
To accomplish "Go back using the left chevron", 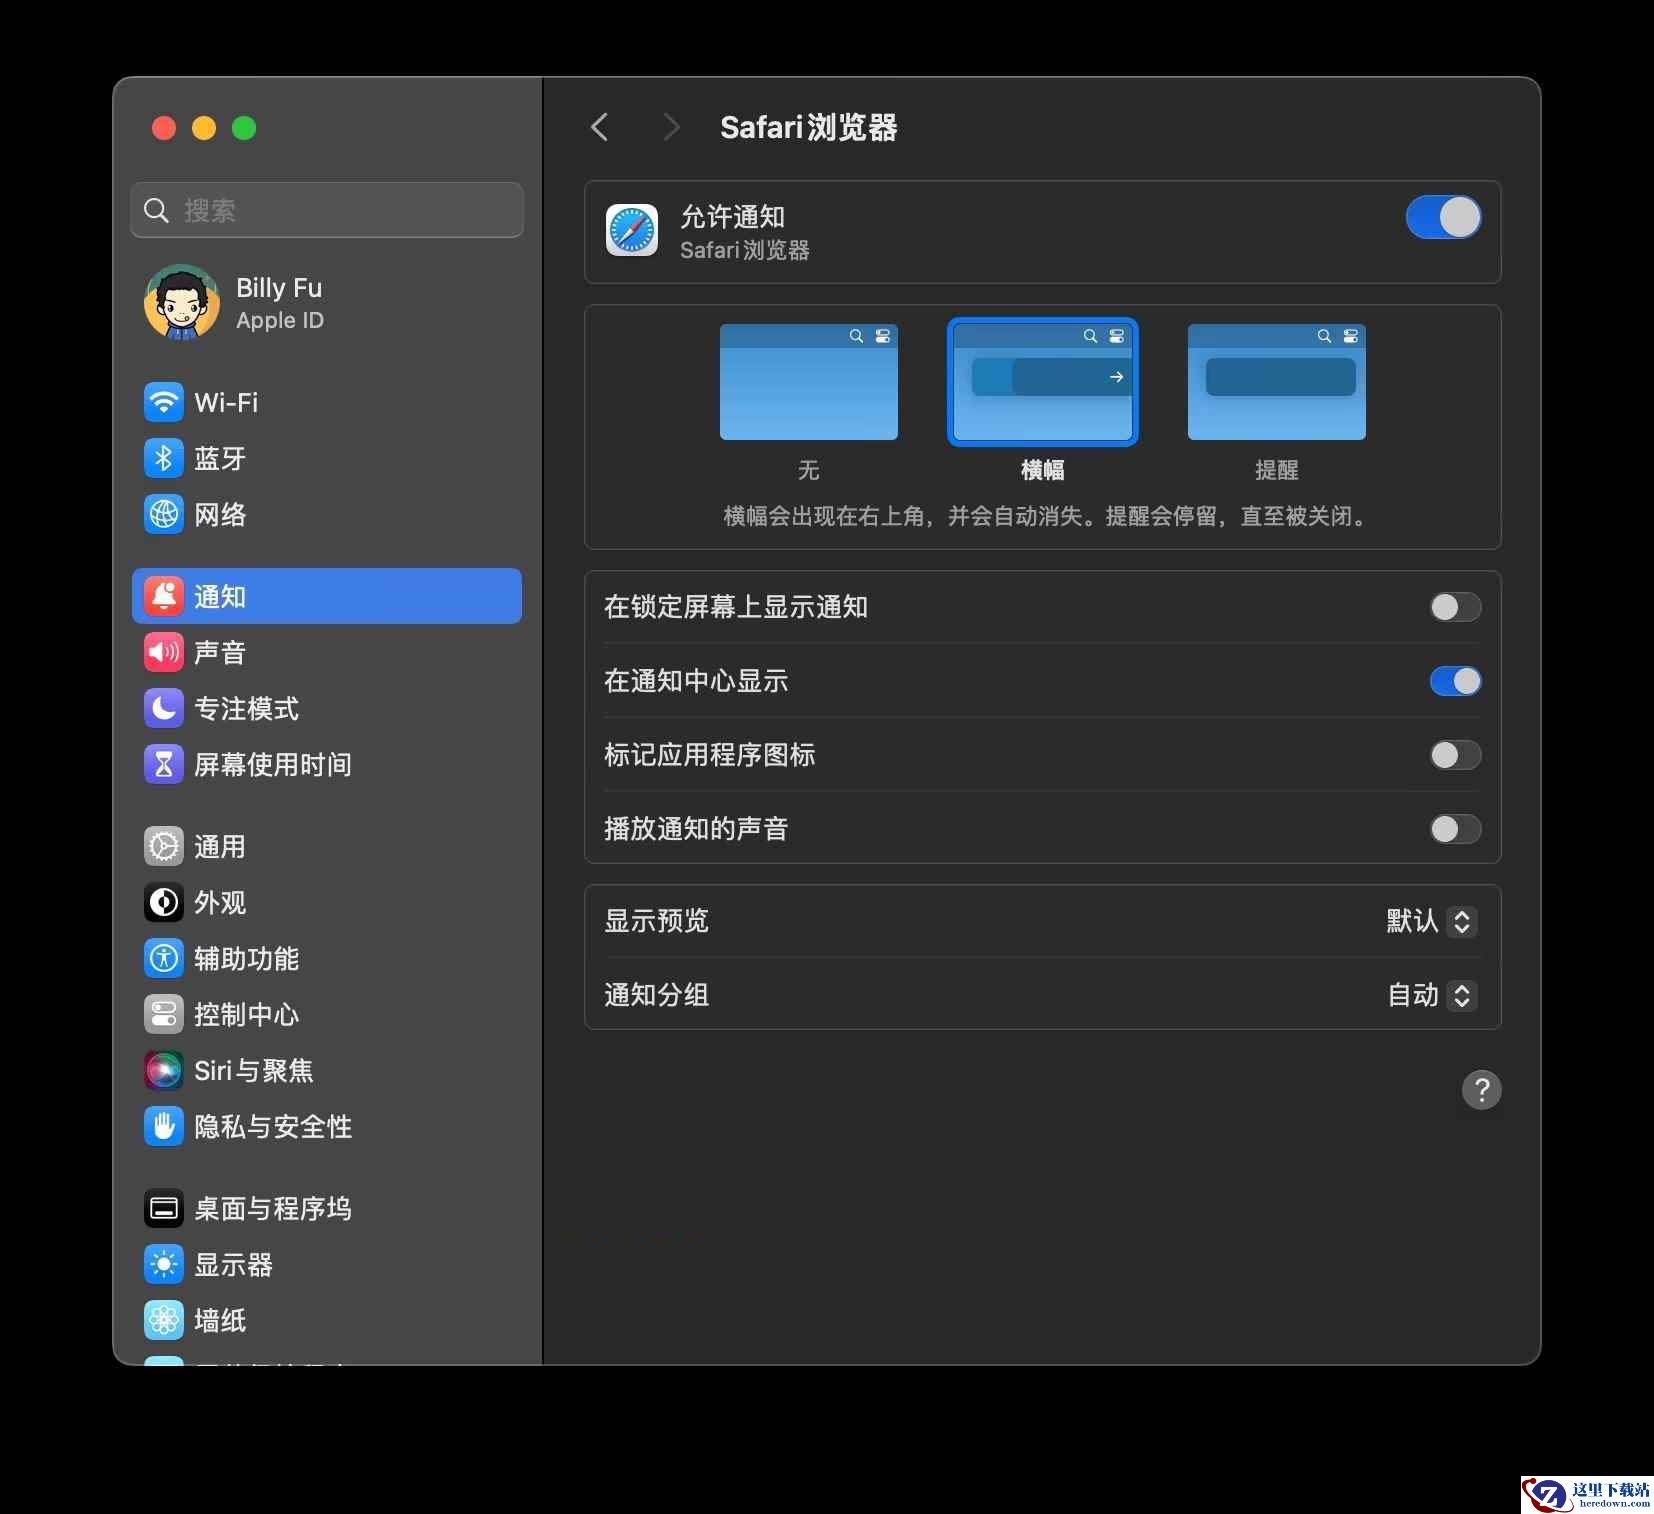I will pyautogui.click(x=600, y=127).
